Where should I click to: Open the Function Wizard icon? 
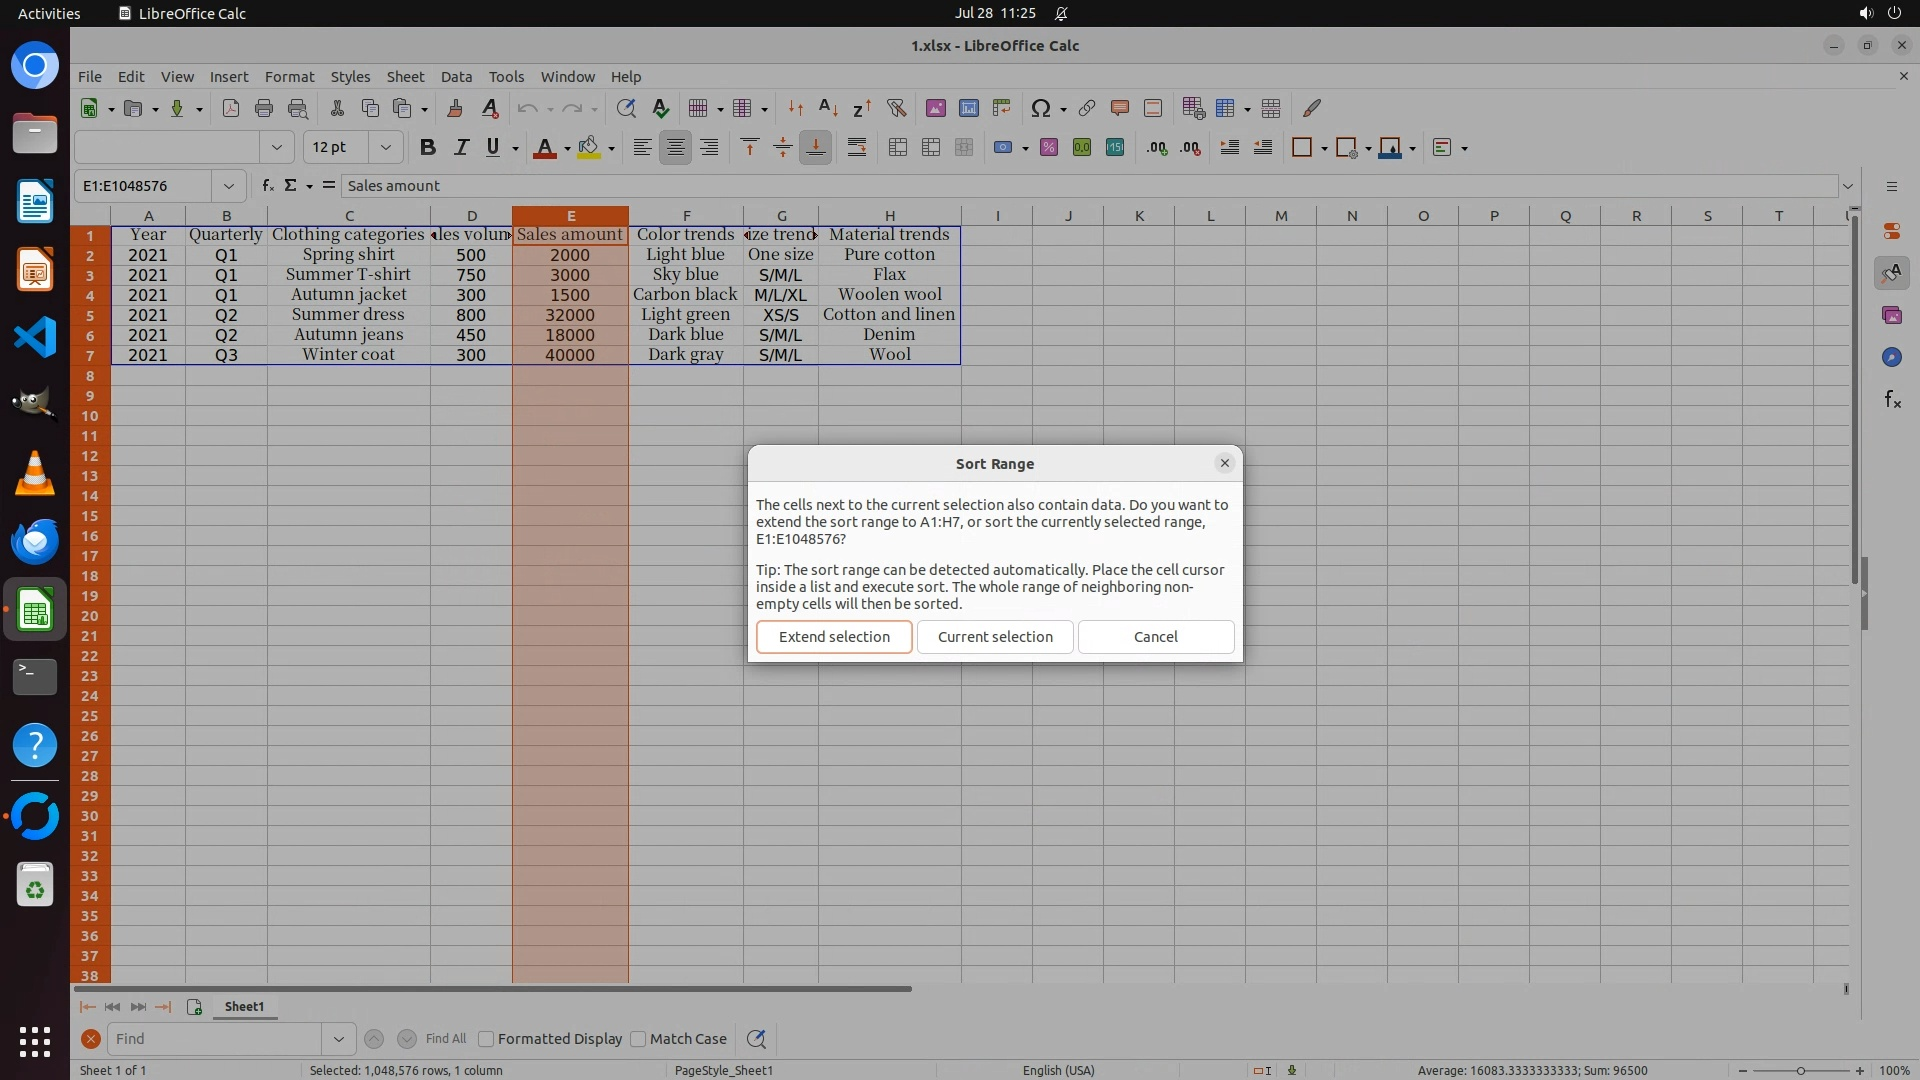point(267,185)
